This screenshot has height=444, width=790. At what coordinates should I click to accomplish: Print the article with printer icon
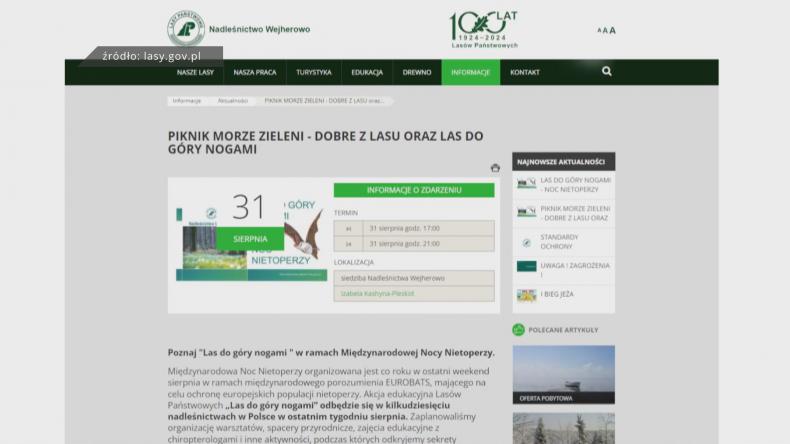pyautogui.click(x=495, y=168)
